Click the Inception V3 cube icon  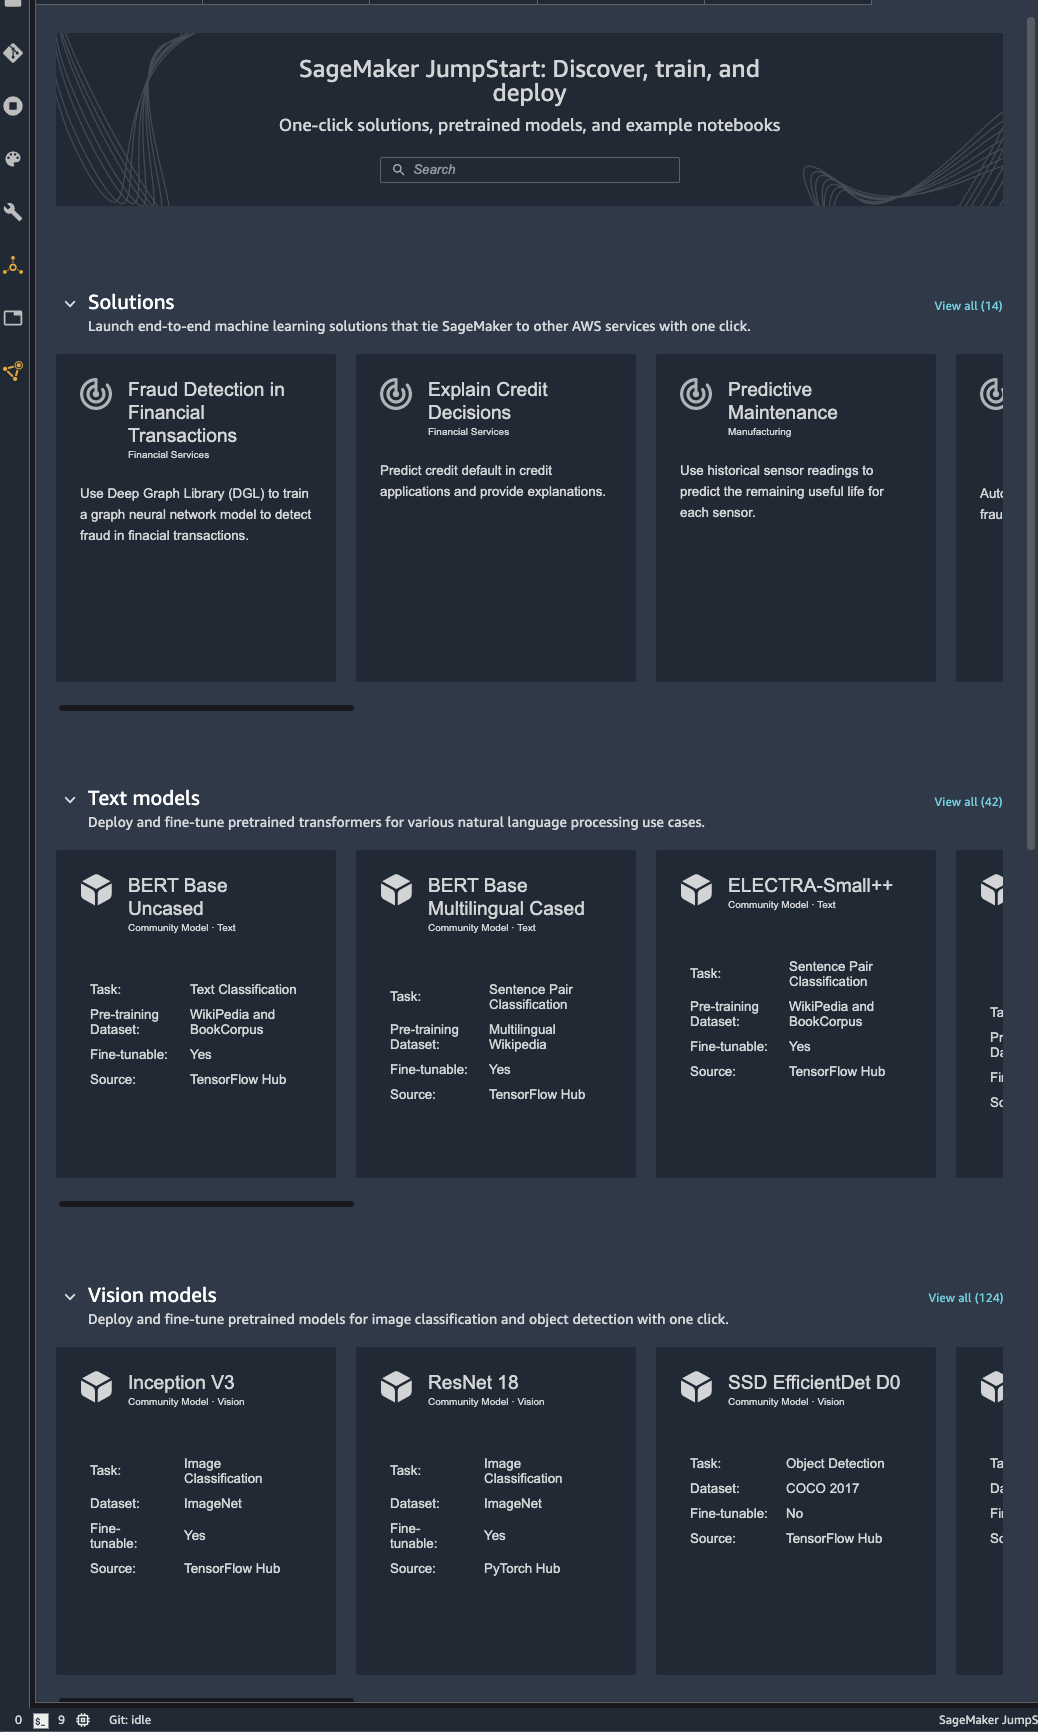coord(96,1387)
